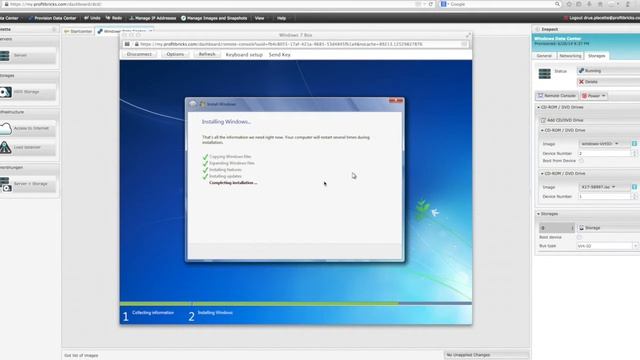640x360 pixels.
Task: Click Keyboard setup in remote console
Action: (x=244, y=55)
